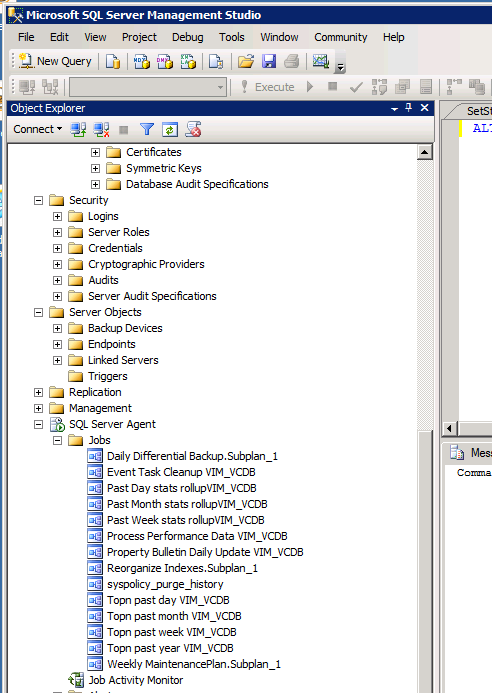Screen dimensions: 492x693
Task: Expand the Logins folder
Action: click(57, 217)
